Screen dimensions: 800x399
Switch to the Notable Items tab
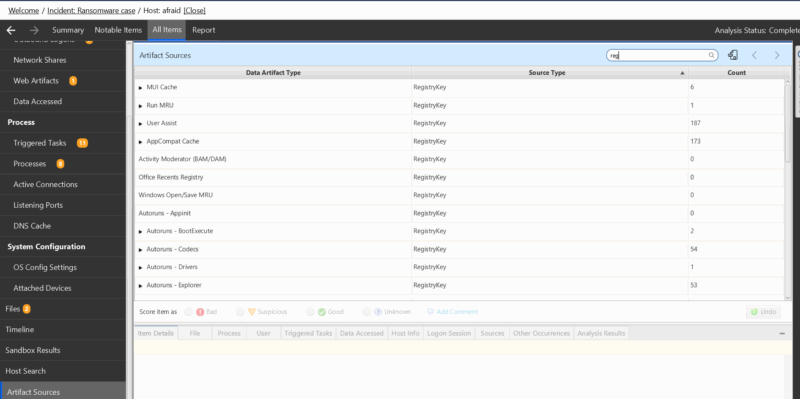coord(118,30)
